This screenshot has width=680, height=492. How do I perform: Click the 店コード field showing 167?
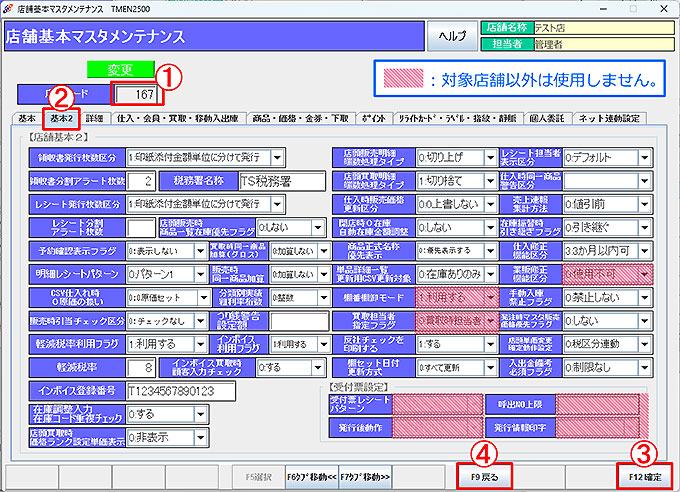pos(137,94)
